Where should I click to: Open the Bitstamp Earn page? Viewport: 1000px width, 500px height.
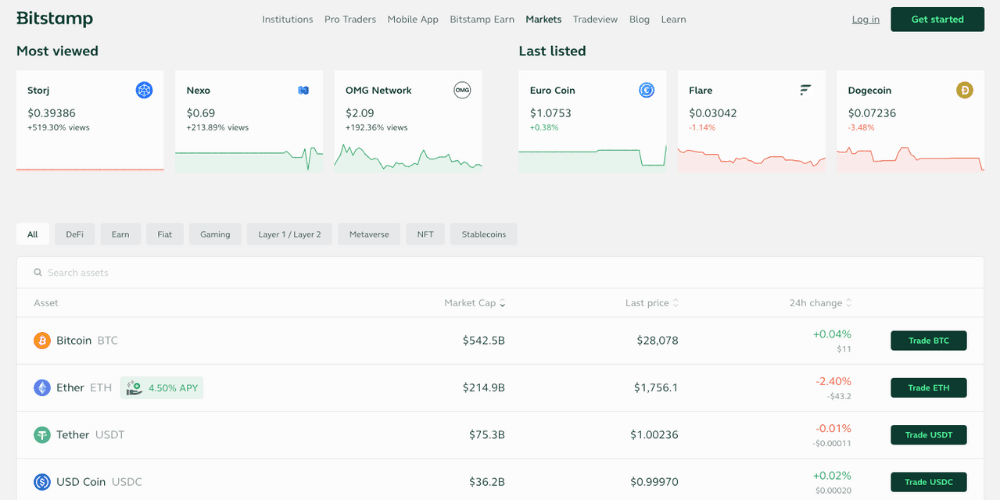pyautogui.click(x=482, y=19)
